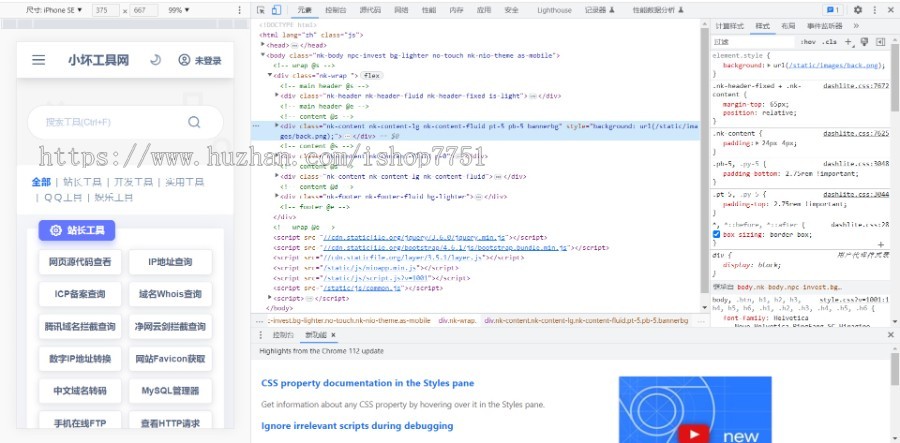Switch to the 网络 tab

pyautogui.click(x=401, y=10)
